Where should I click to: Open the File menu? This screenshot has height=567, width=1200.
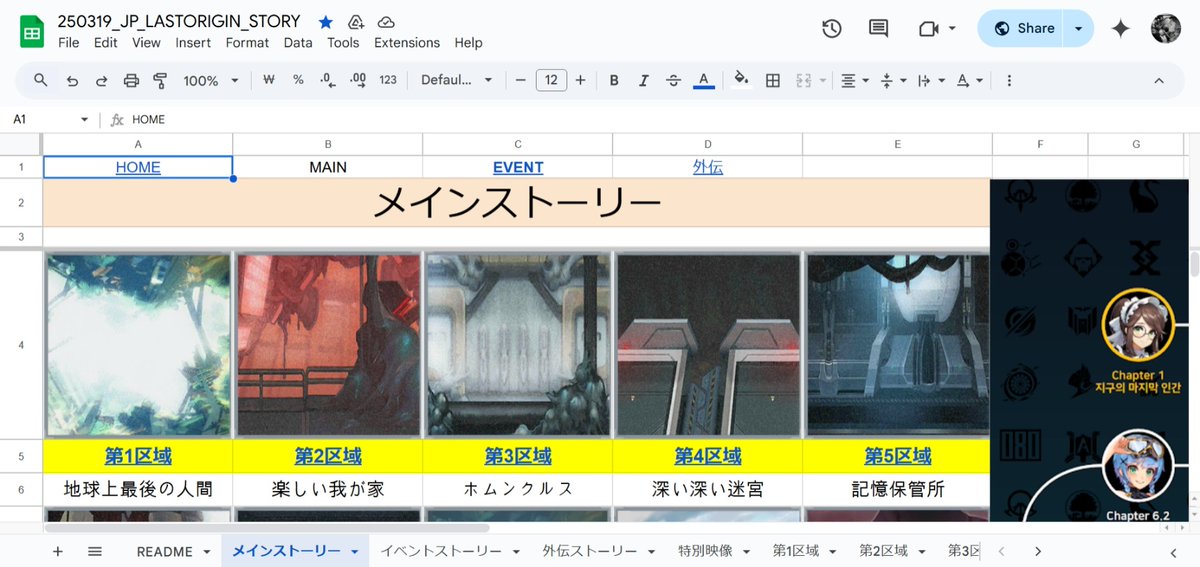coord(69,43)
